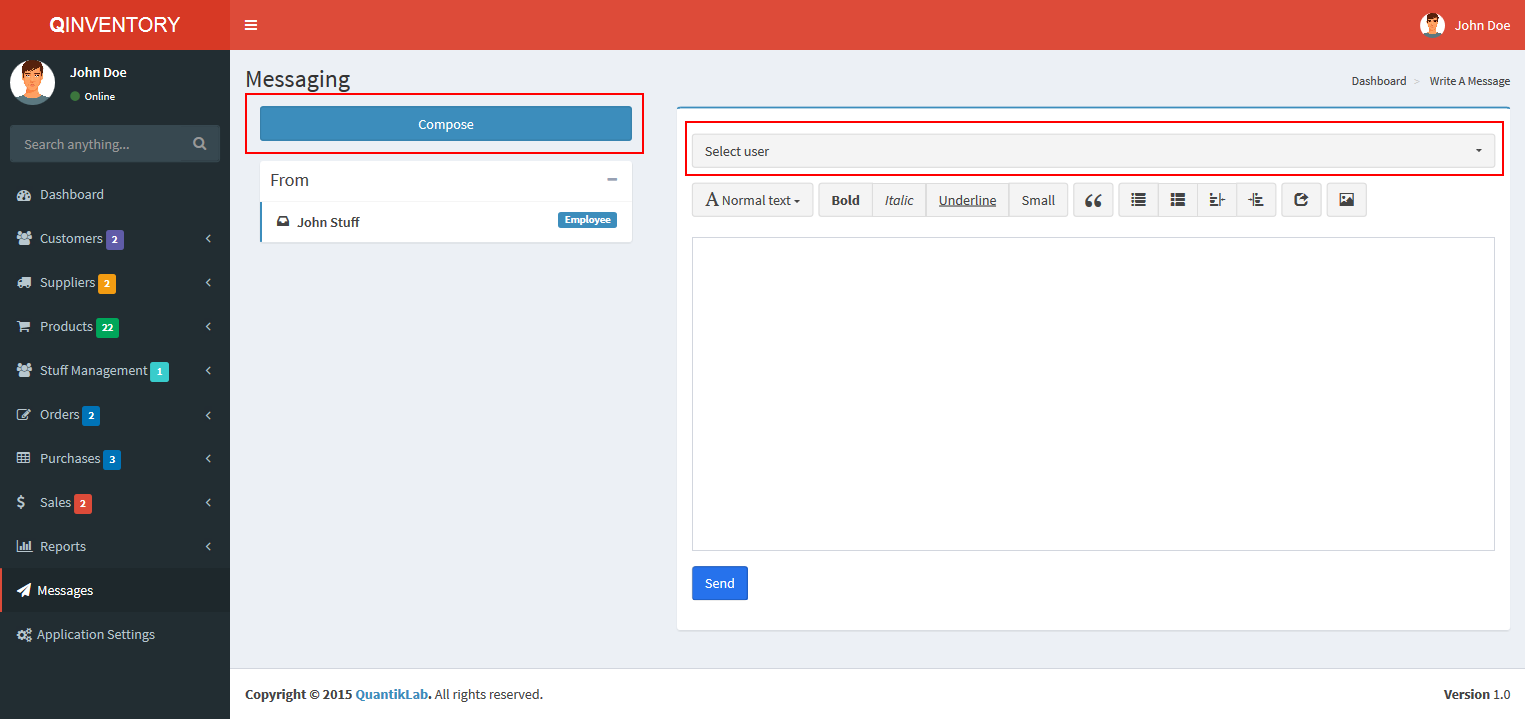
Task: Click the Send button
Action: [x=720, y=583]
